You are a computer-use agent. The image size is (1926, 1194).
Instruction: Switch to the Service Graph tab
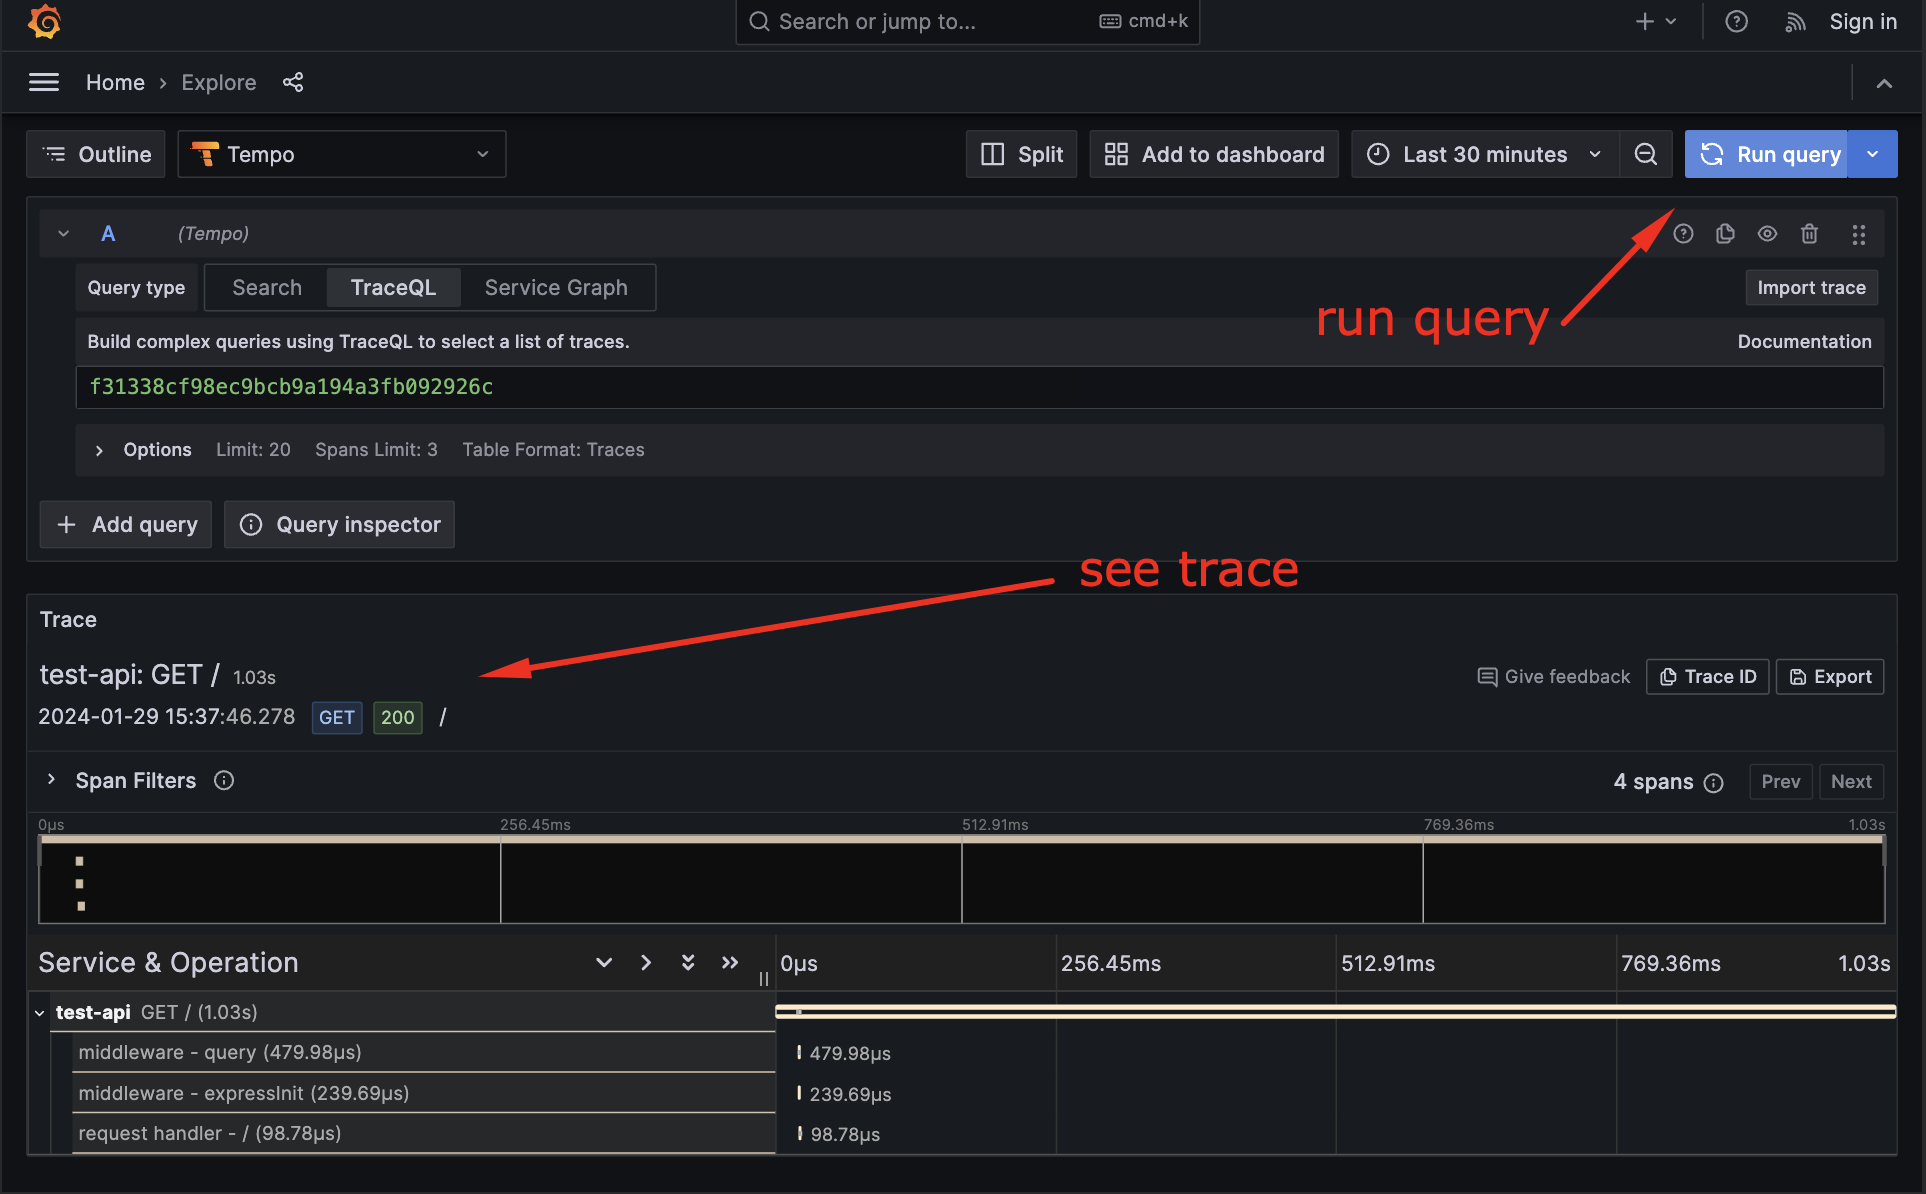tap(556, 287)
